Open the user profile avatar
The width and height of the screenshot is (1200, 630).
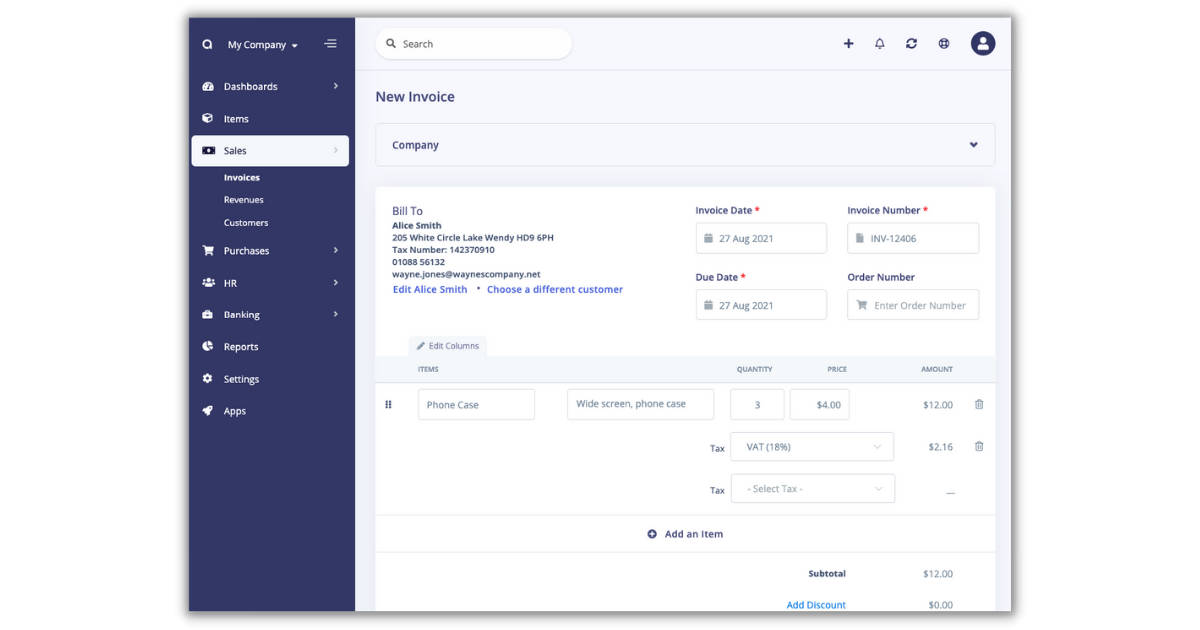(x=983, y=43)
